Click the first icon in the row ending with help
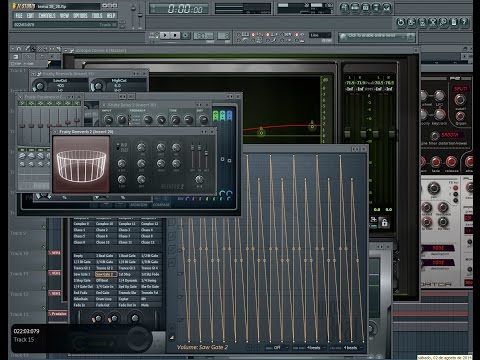480x360 pixels. click(400, 22)
